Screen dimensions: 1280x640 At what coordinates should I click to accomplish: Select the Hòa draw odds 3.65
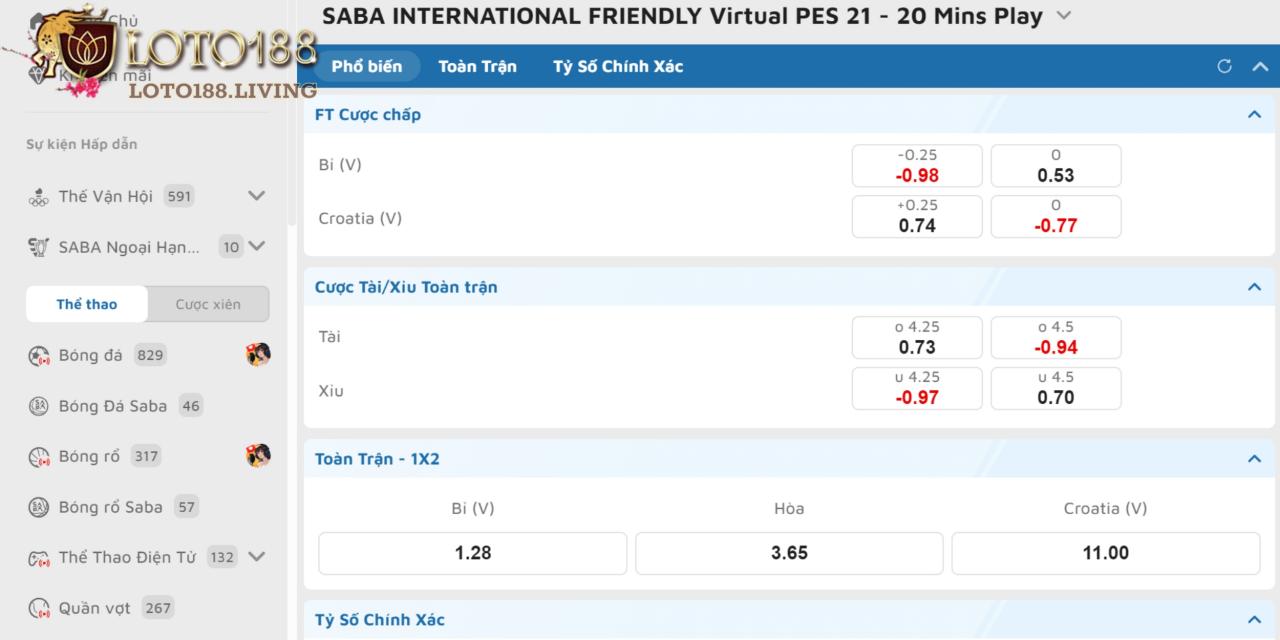click(x=789, y=553)
